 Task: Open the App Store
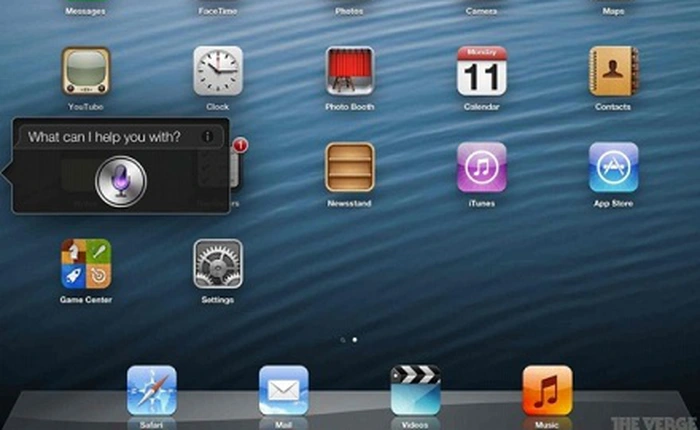[x=613, y=167]
